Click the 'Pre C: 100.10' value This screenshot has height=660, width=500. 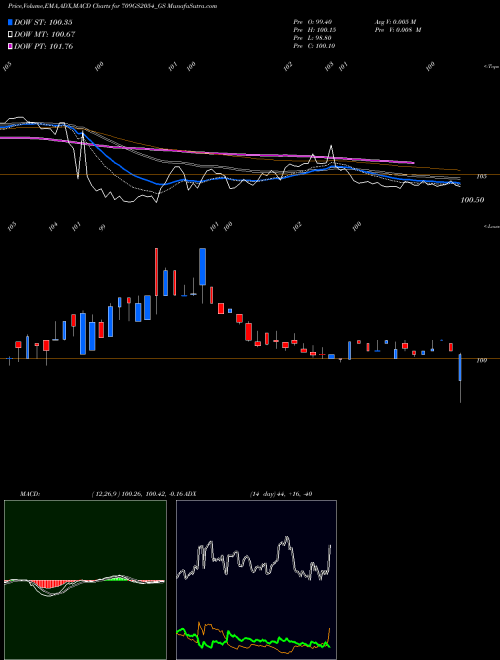[x=314, y=46]
